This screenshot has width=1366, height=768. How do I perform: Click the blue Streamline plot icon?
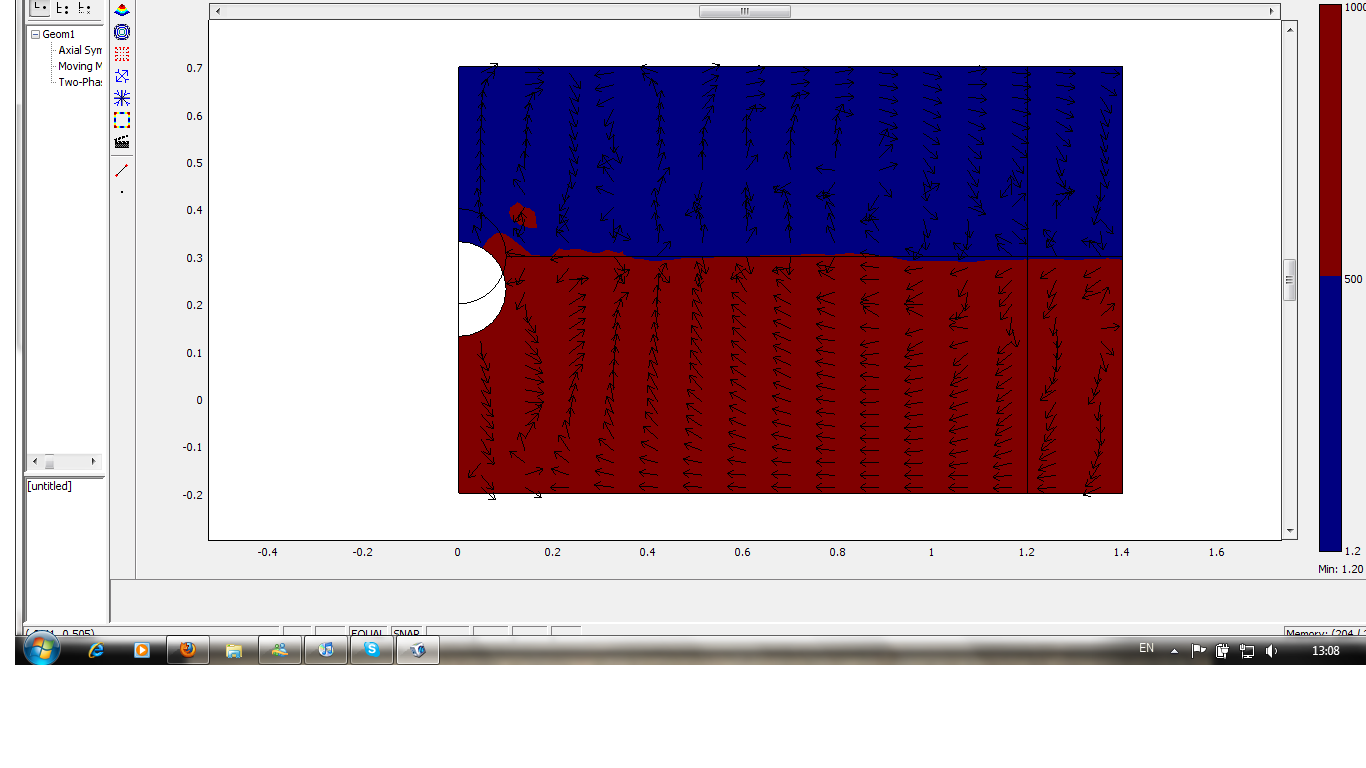click(122, 98)
